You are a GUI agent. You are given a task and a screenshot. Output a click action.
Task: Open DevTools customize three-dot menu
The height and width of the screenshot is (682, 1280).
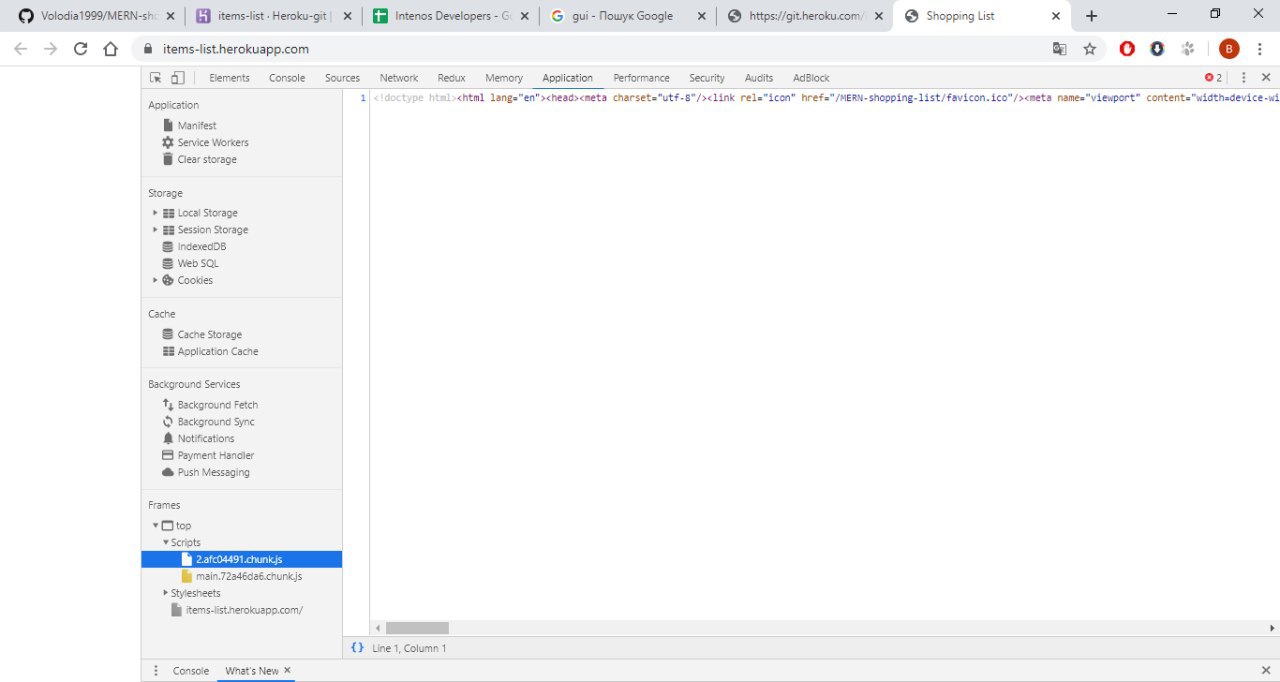point(1244,78)
